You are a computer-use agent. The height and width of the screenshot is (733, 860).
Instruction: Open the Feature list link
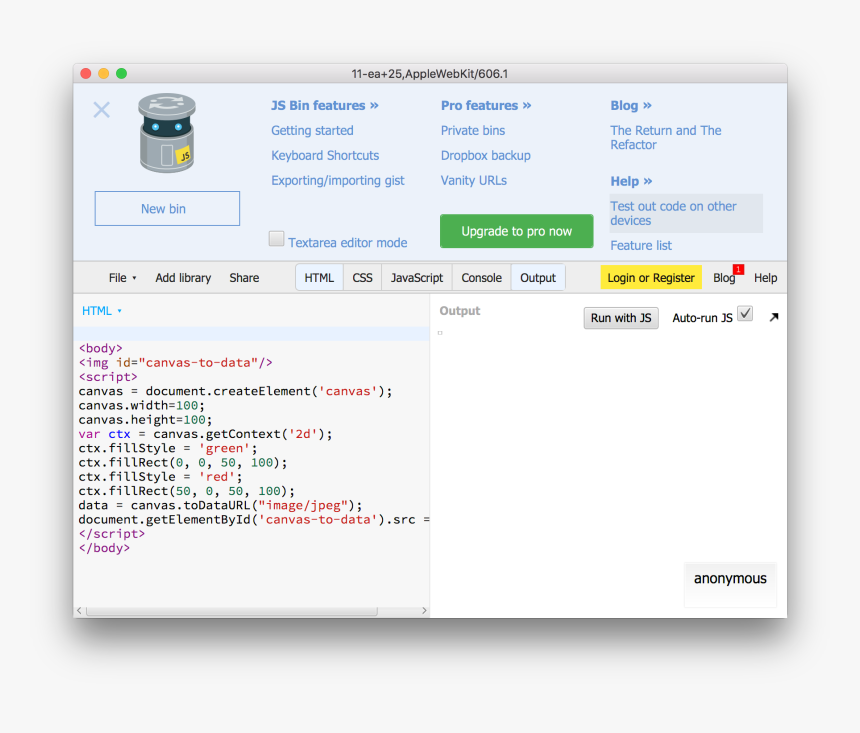[x=641, y=245]
